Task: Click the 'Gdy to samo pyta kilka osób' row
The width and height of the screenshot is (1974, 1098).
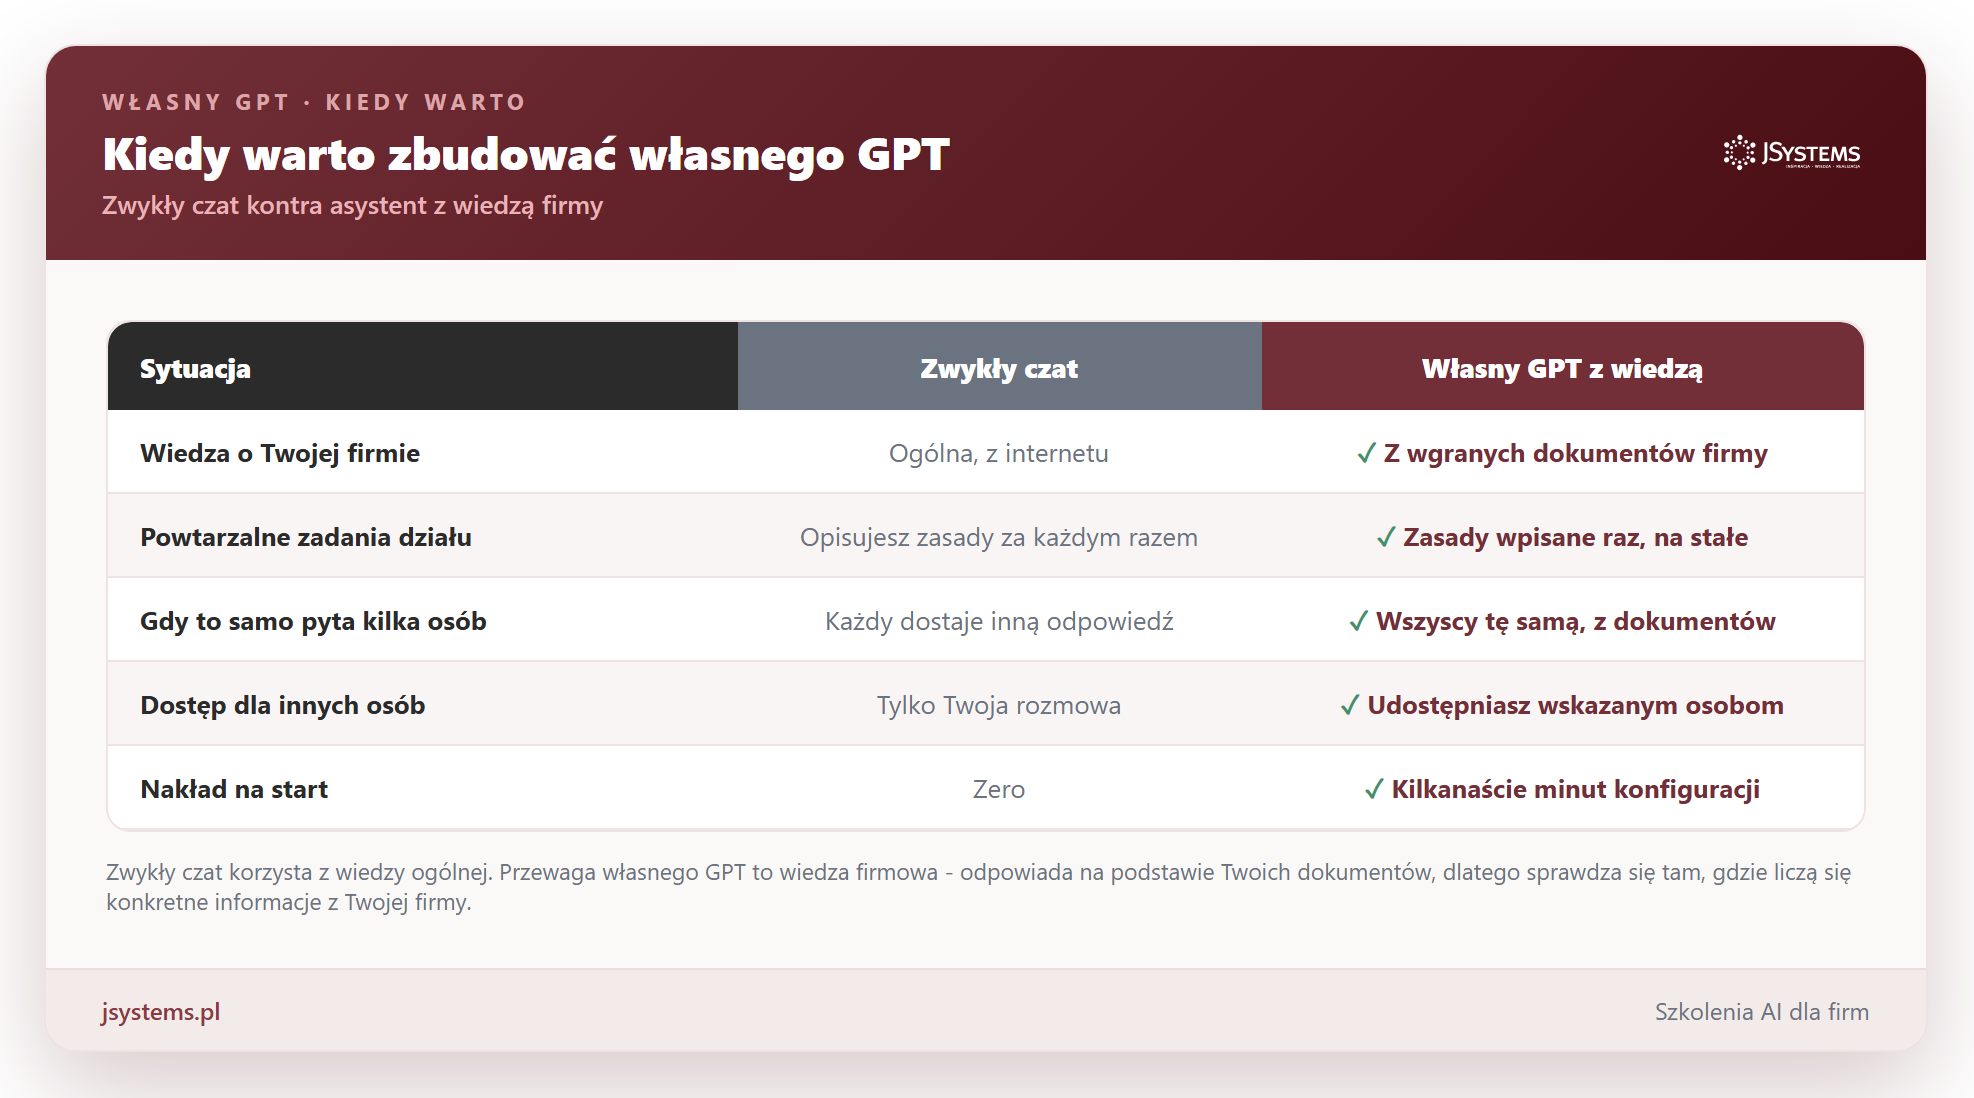Action: 986,620
